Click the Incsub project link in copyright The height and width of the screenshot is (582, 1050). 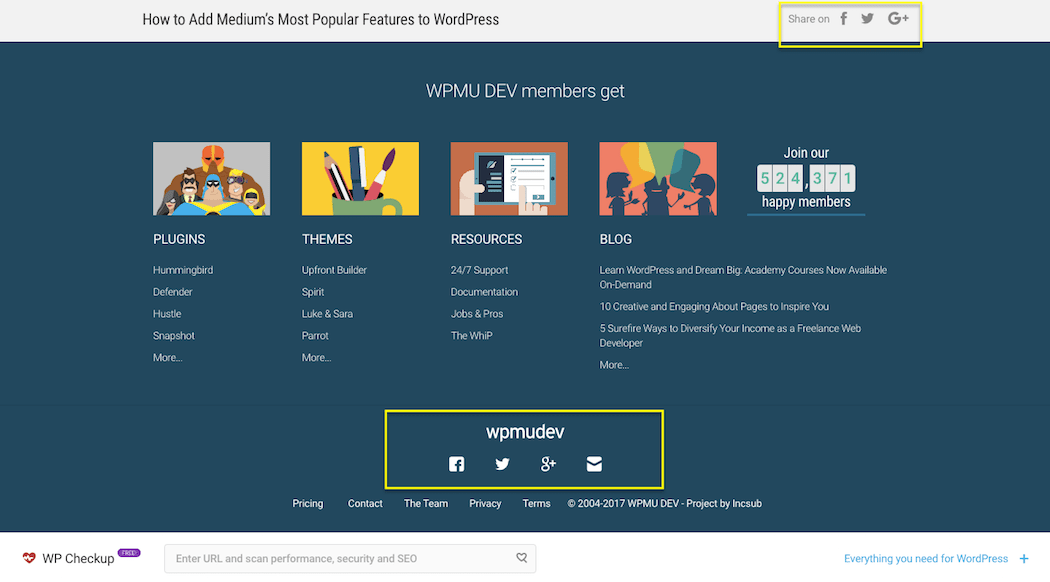tap(747, 504)
